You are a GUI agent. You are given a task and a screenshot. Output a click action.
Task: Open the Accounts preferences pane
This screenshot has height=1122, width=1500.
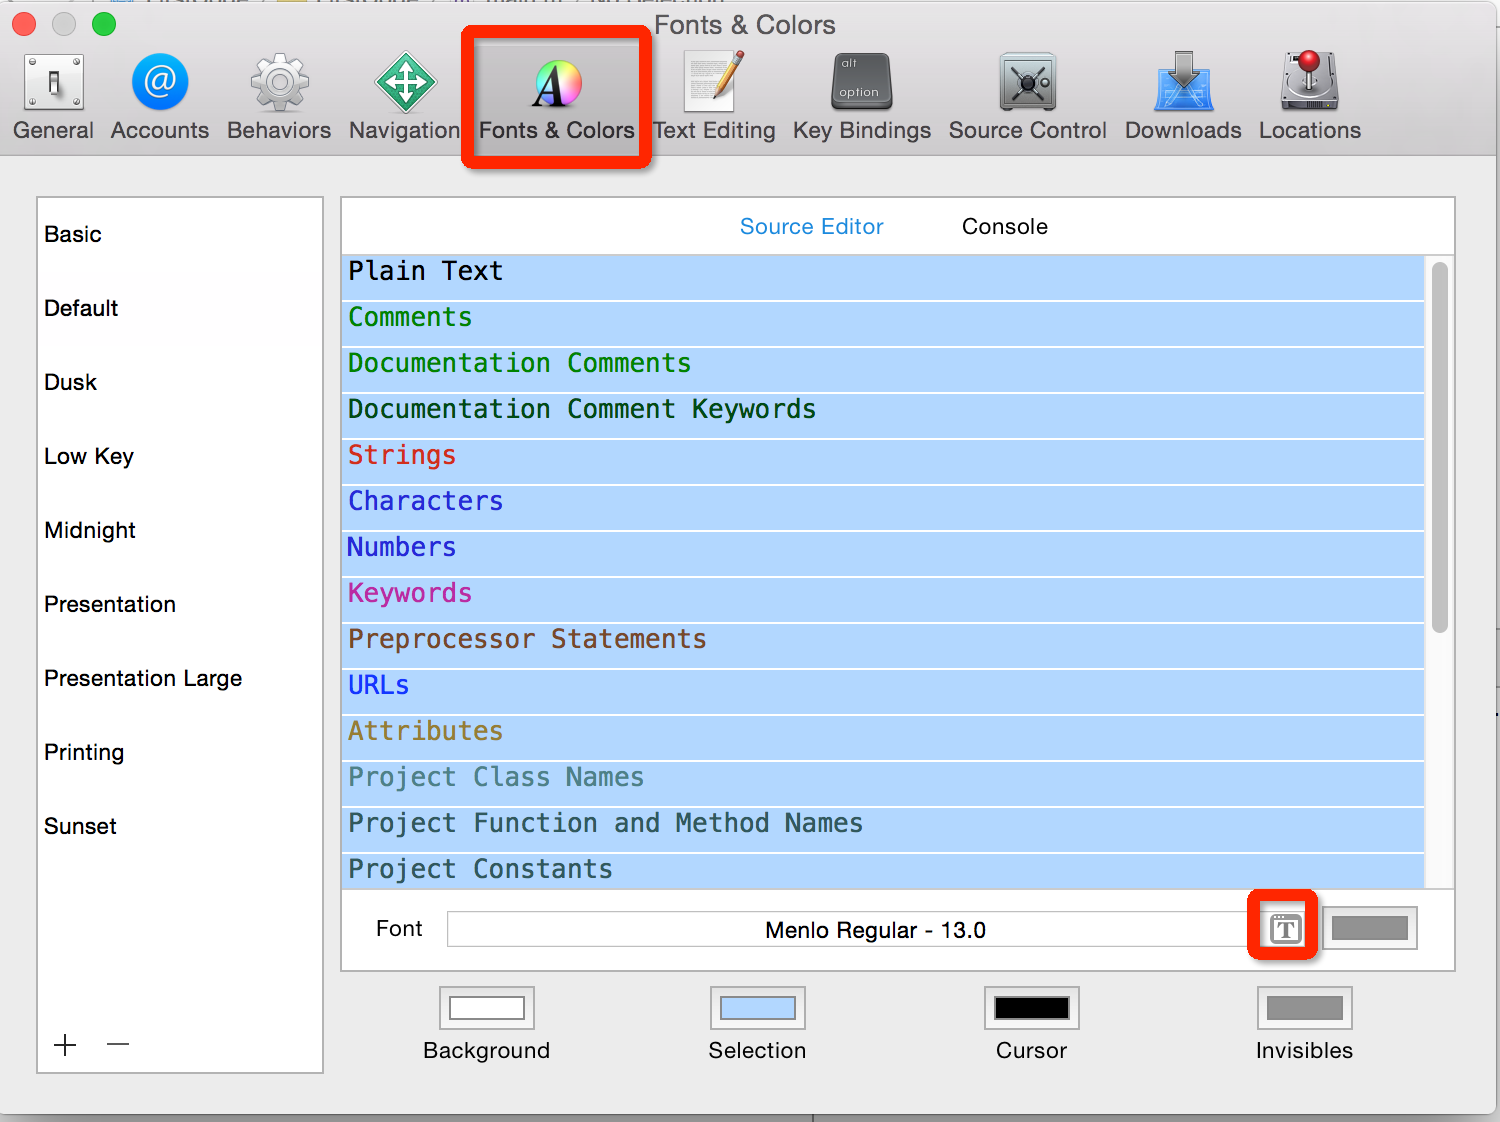159,95
